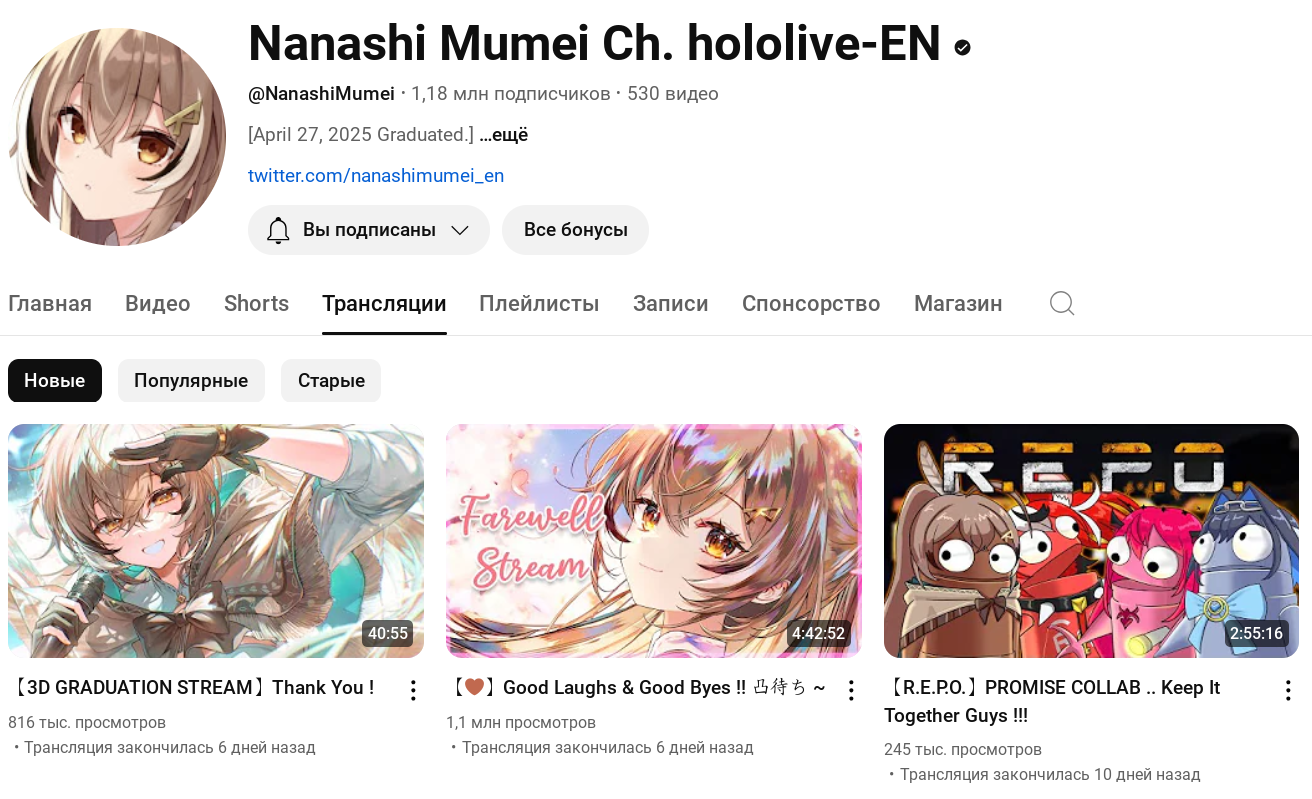This screenshot has height=799, width=1312.
Task: Click the verified checkmark badge beside channel name
Action: 963,46
